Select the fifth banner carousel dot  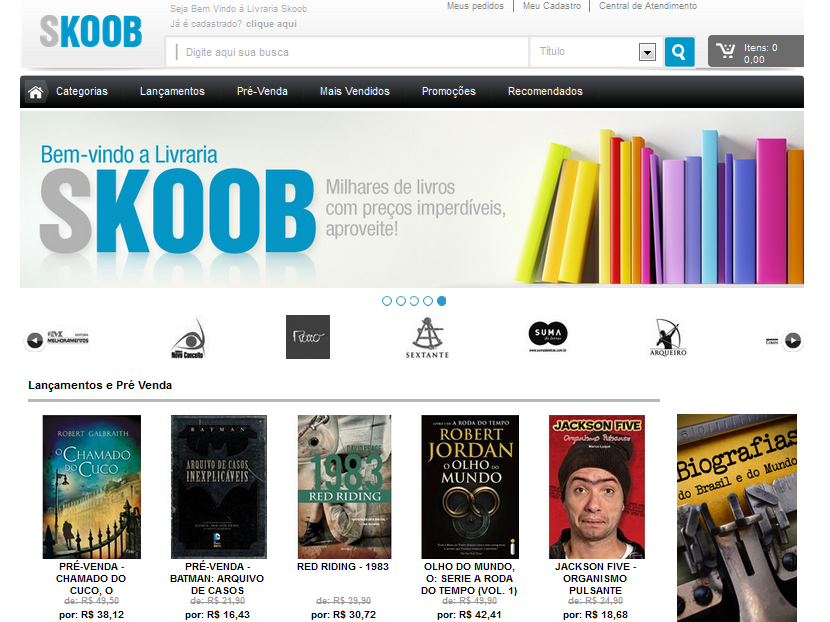(x=441, y=300)
